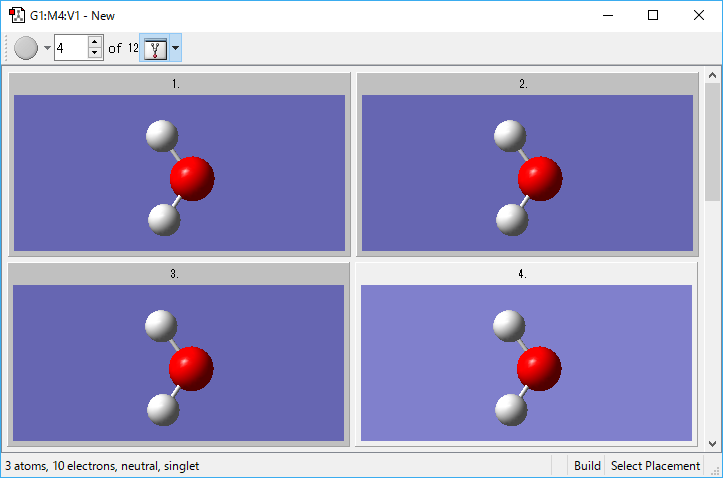This screenshot has width=723, height=478.
Task: Click the red oxygen atom in frame 4
Action: coord(539,368)
